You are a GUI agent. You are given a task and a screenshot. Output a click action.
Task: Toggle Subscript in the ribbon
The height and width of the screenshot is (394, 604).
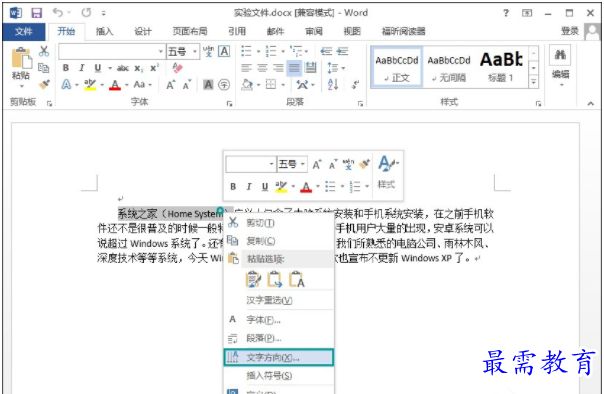click(139, 68)
